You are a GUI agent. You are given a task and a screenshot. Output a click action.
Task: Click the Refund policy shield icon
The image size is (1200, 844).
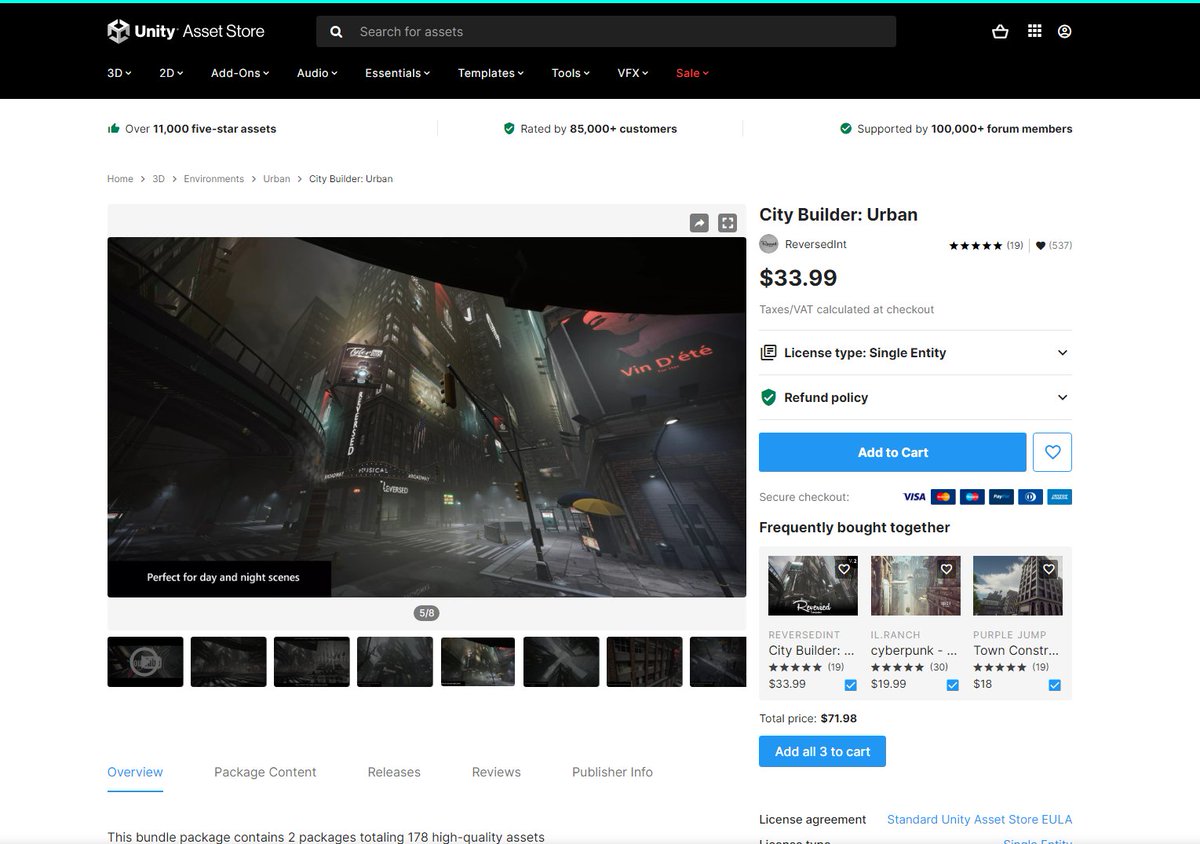(768, 397)
